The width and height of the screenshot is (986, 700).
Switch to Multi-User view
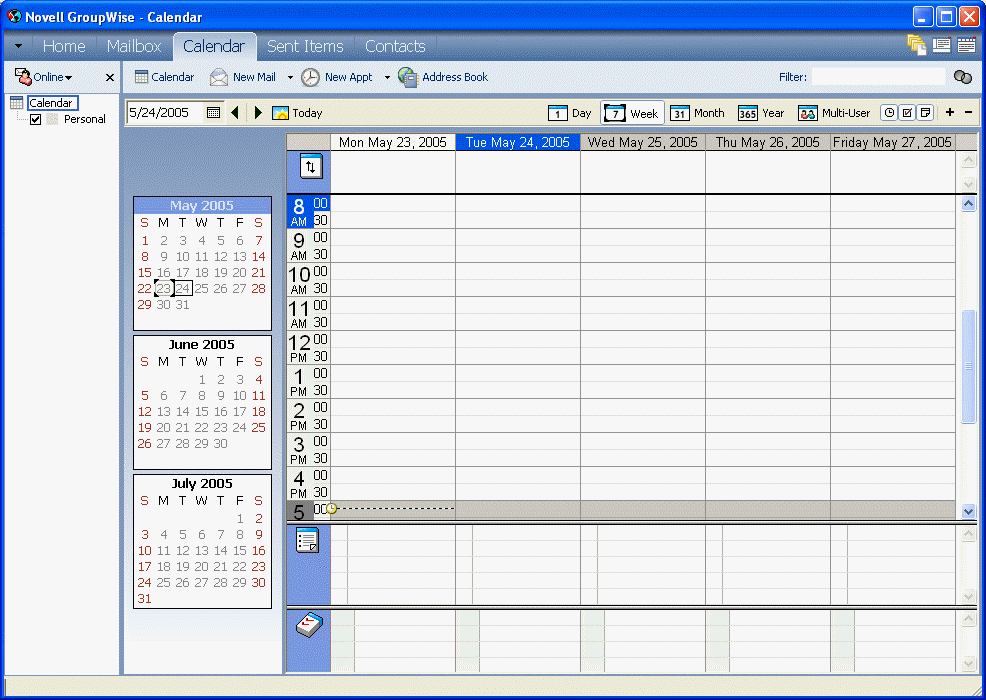click(834, 113)
